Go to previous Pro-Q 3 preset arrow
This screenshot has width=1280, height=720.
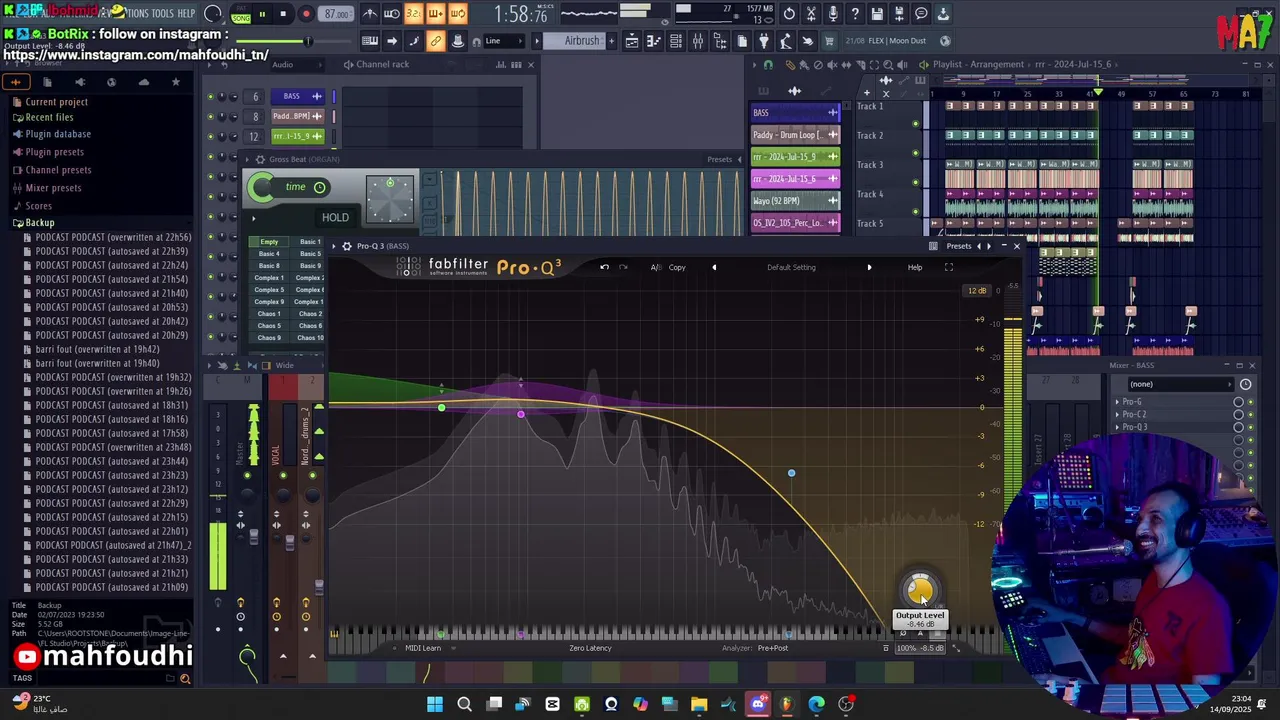point(714,267)
